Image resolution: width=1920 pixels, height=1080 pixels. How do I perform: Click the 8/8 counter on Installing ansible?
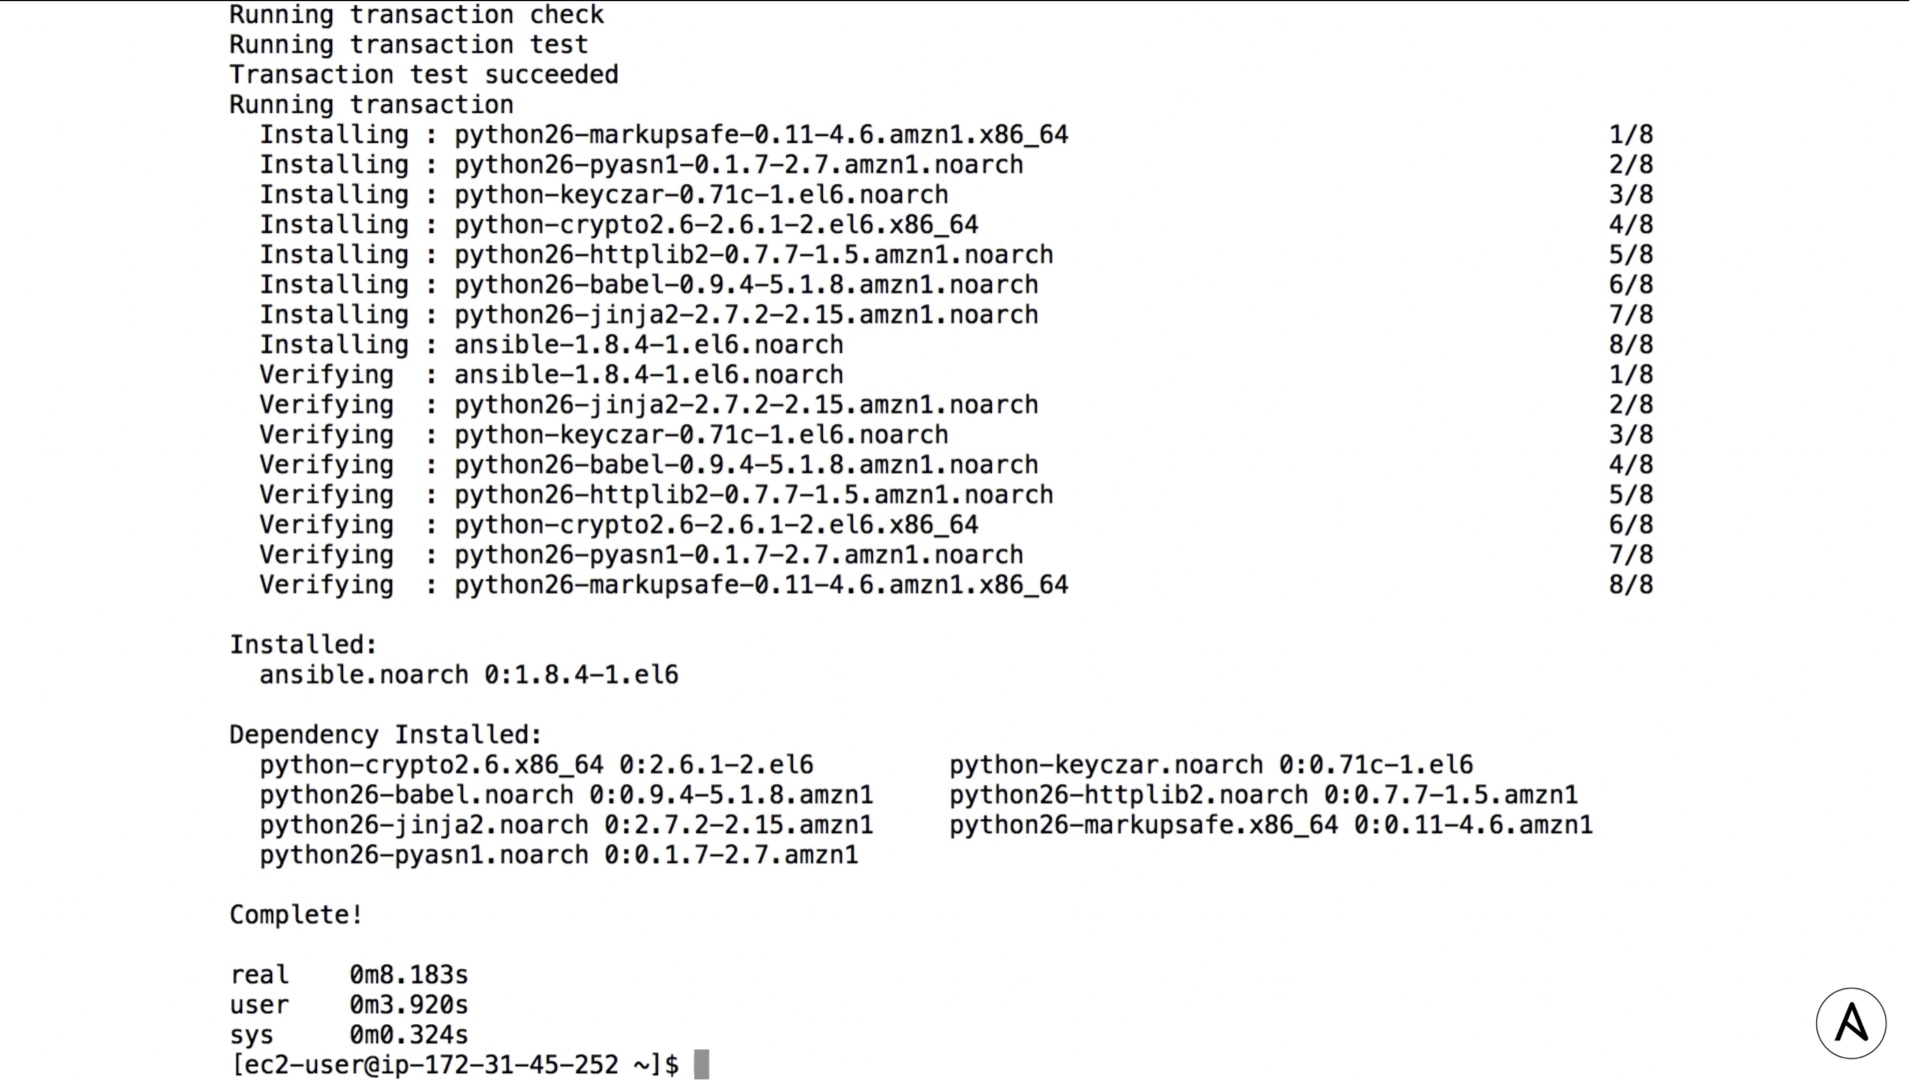[x=1631, y=345]
